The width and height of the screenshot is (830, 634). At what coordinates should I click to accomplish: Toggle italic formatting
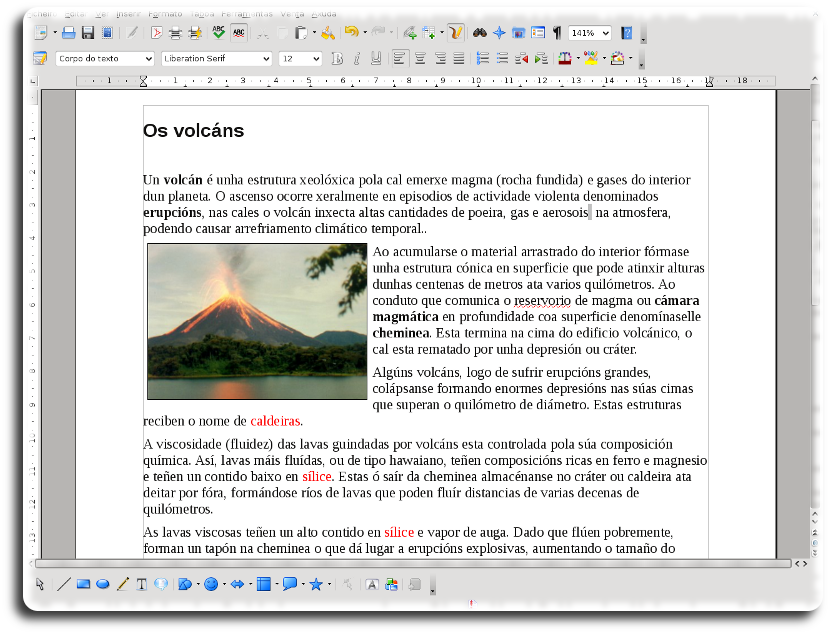click(359, 57)
